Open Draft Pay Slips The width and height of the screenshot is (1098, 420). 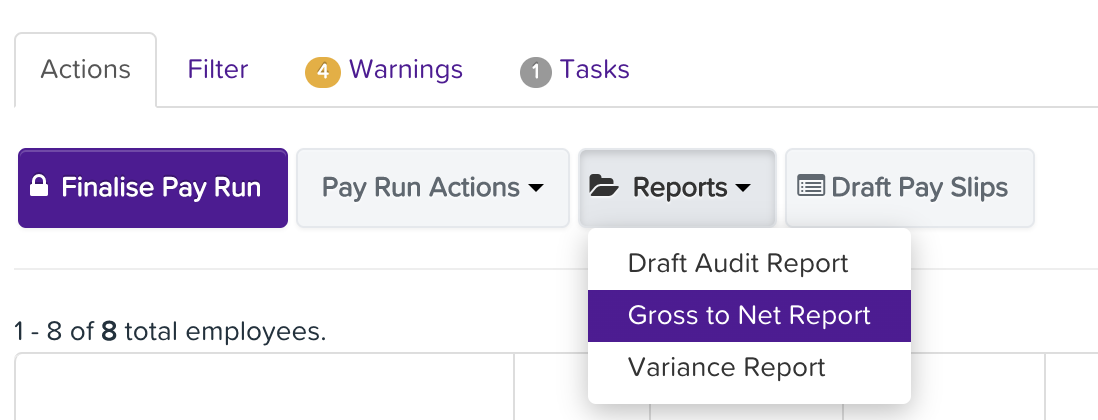tap(910, 188)
